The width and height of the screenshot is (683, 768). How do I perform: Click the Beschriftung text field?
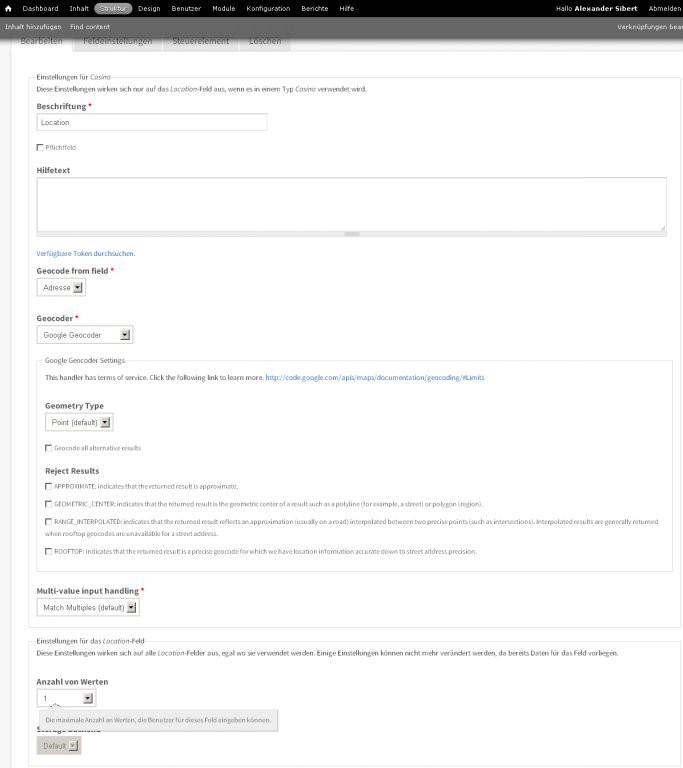click(x=152, y=122)
